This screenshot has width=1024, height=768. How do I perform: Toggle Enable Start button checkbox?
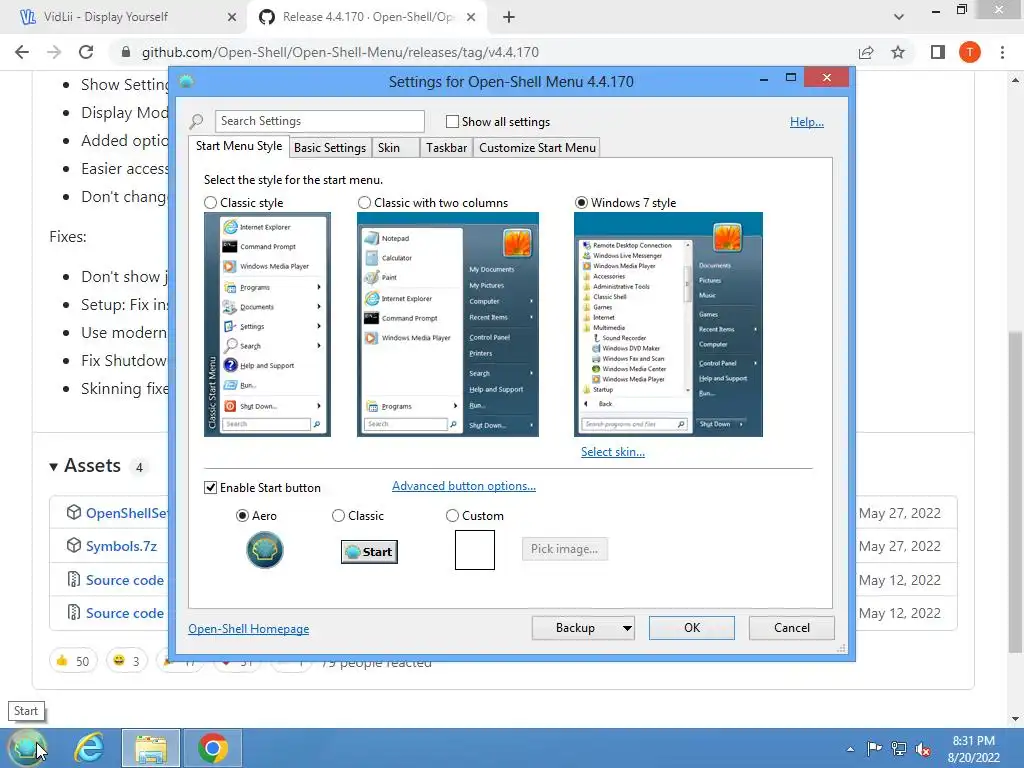coord(210,488)
